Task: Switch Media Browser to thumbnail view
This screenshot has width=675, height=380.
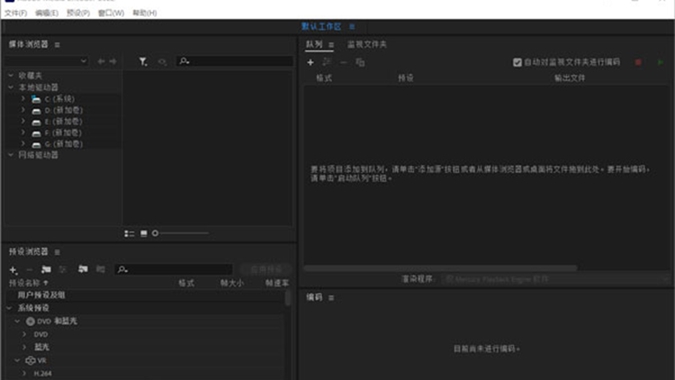Action: tap(144, 234)
